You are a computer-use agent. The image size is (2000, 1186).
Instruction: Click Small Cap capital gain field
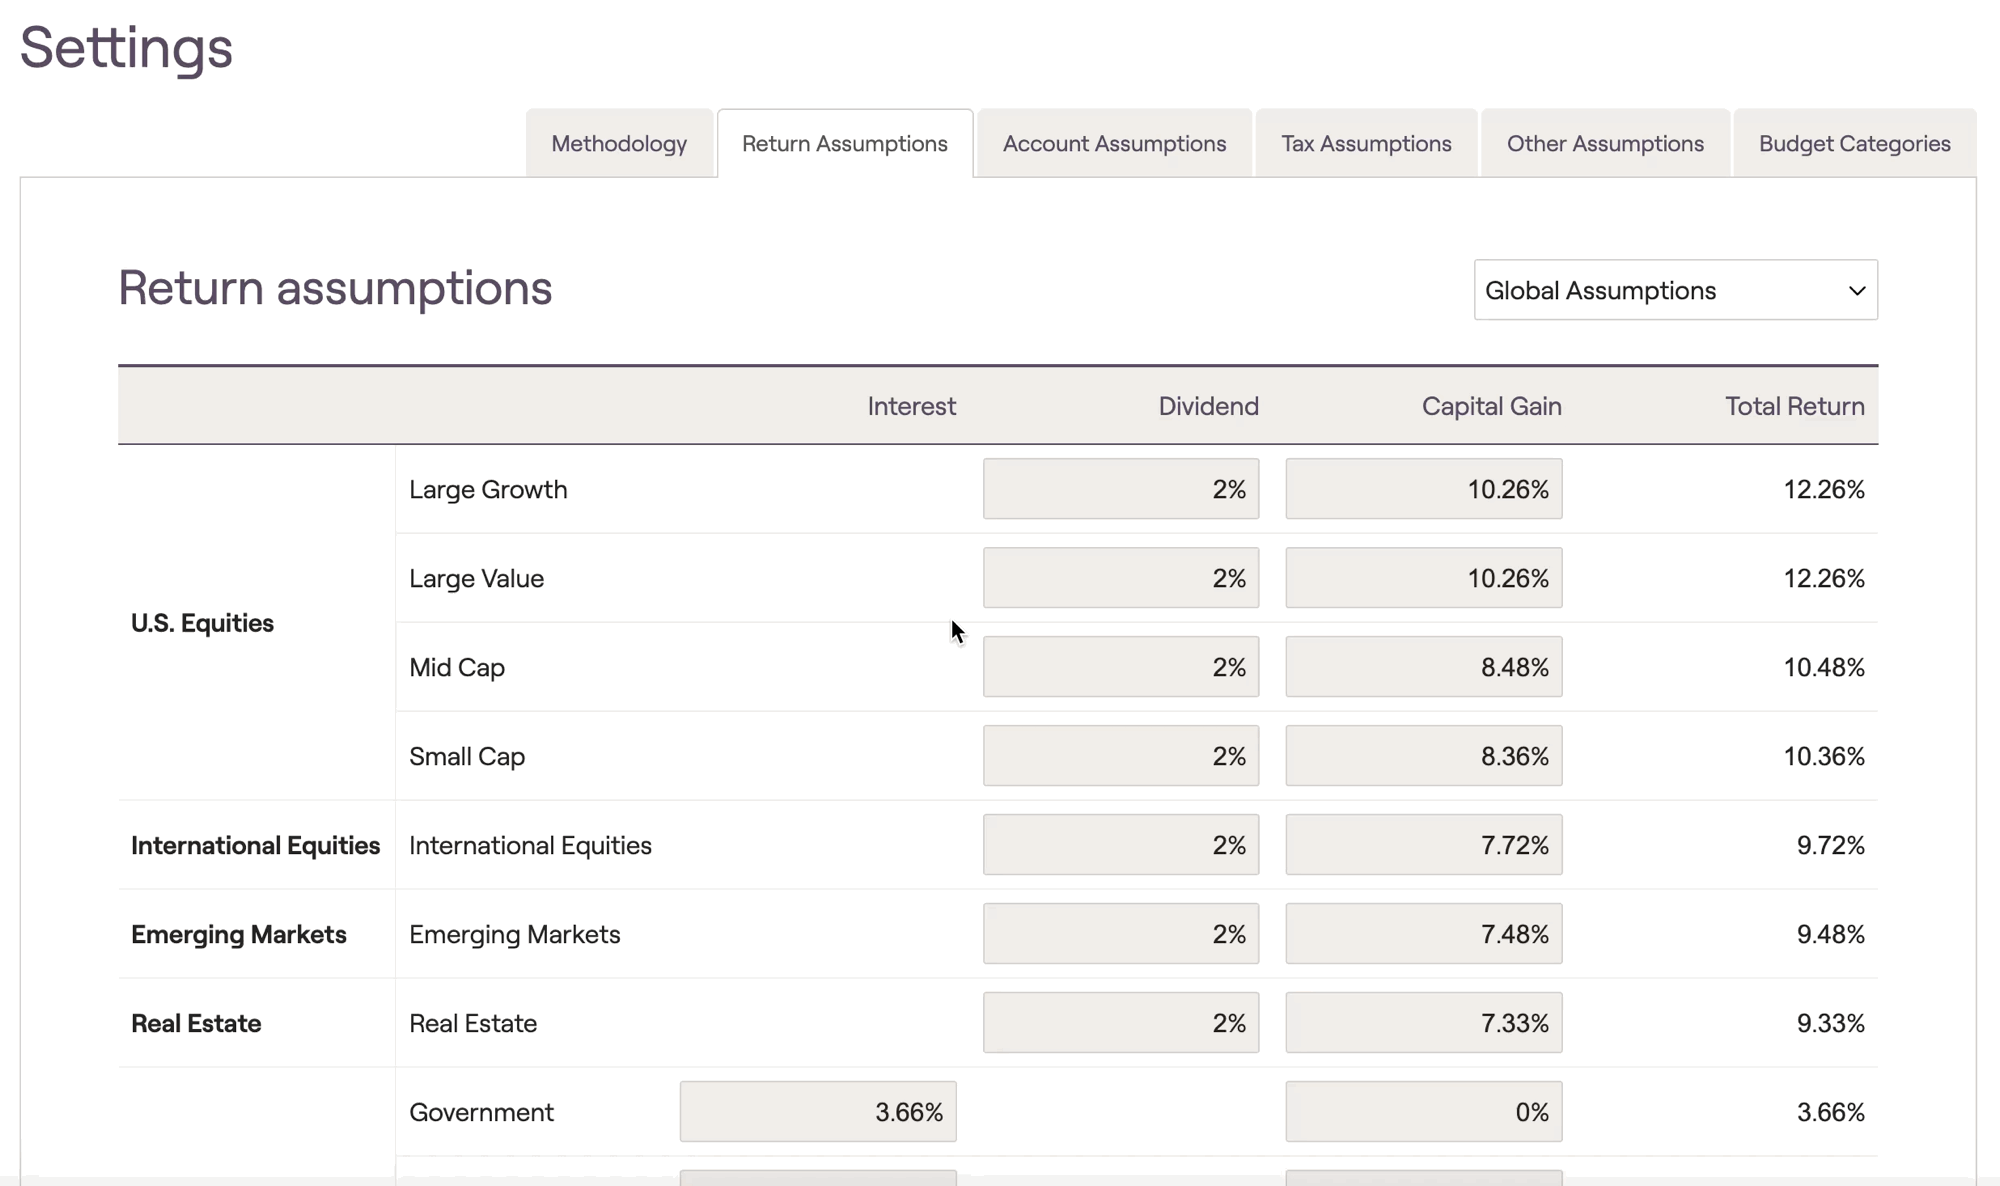tap(1423, 756)
